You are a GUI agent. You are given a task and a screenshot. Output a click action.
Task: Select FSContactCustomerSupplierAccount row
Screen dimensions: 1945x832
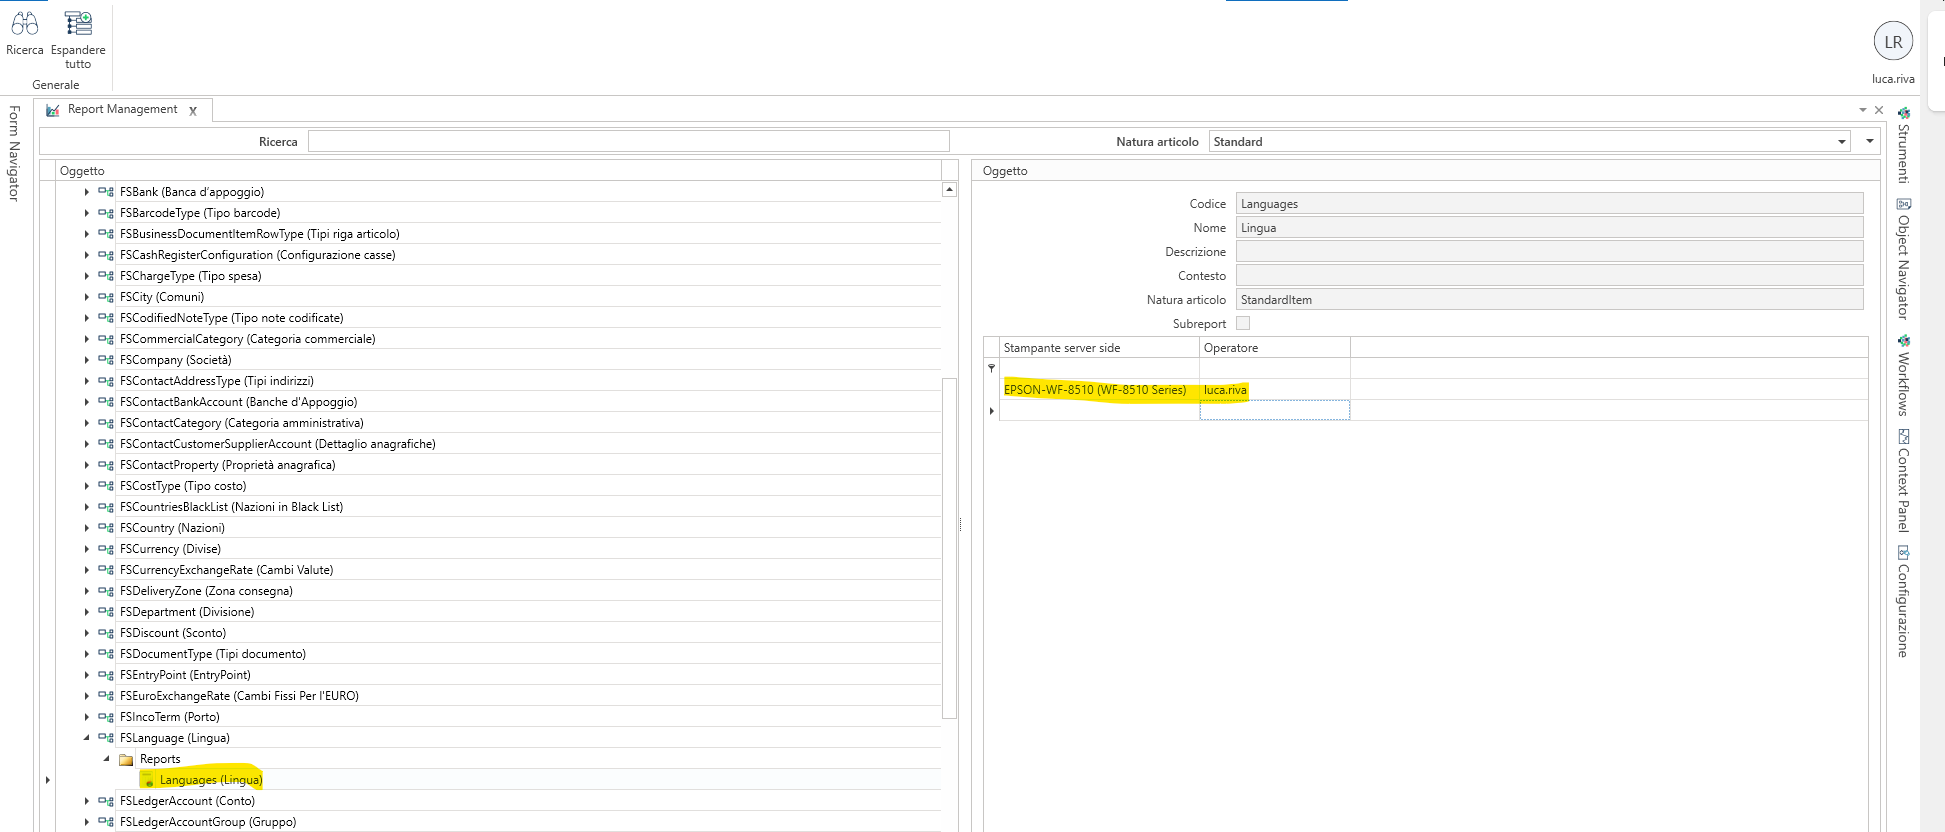[x=277, y=444]
